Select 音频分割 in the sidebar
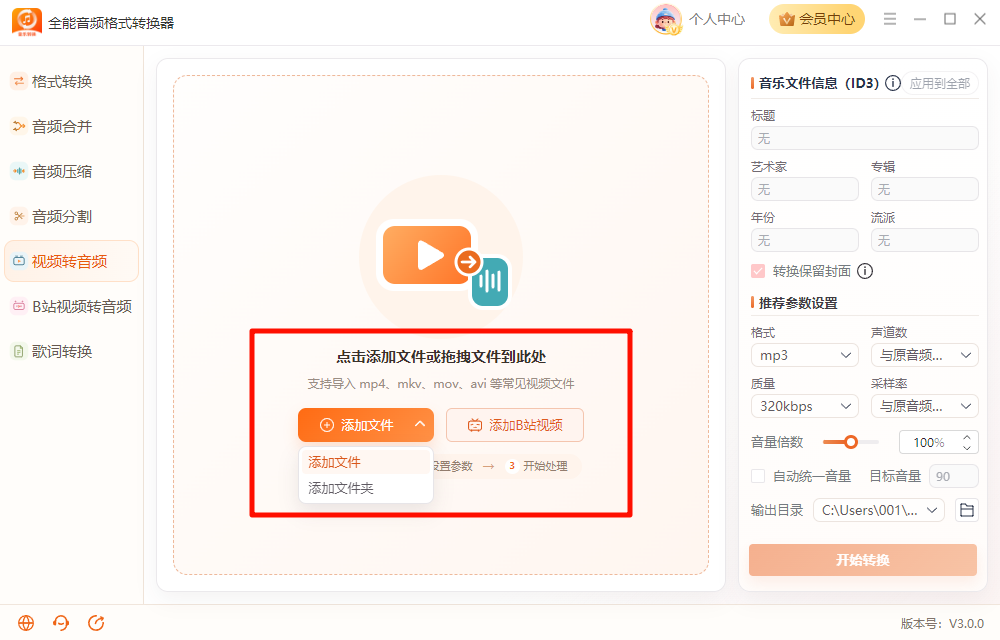Image resolution: width=1000 pixels, height=640 pixels. 71,217
